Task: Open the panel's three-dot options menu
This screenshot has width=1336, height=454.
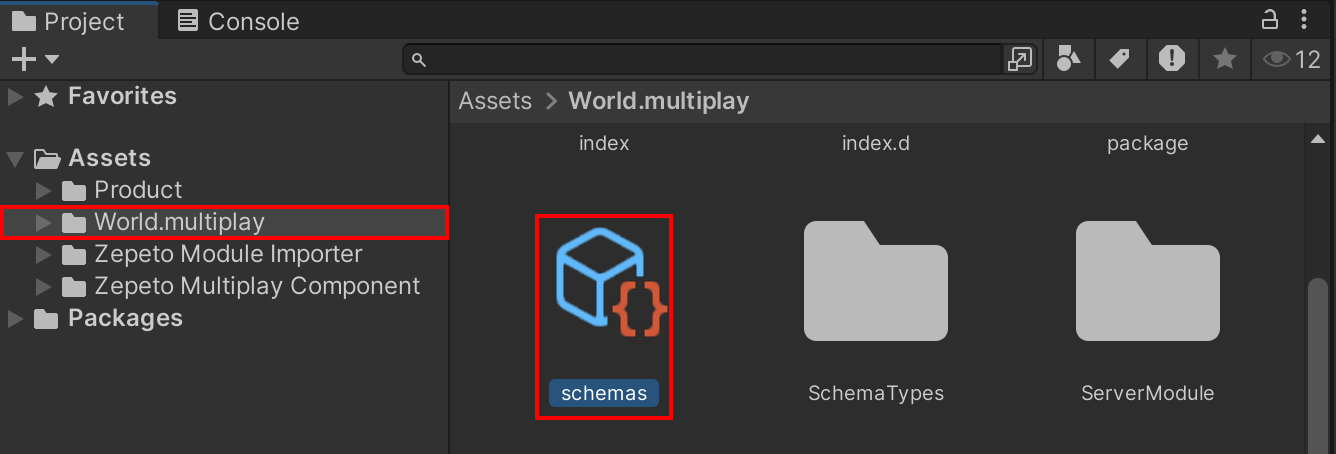Action: pos(1305,19)
